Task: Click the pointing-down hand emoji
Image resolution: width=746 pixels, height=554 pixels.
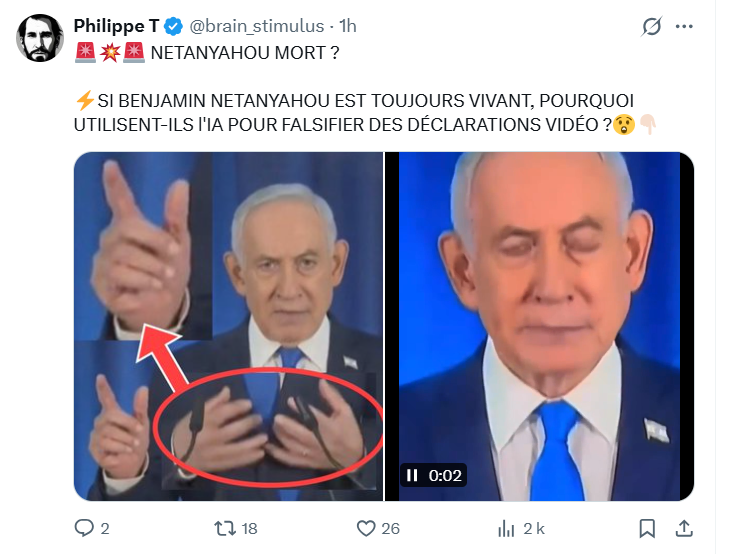Action: 648,125
